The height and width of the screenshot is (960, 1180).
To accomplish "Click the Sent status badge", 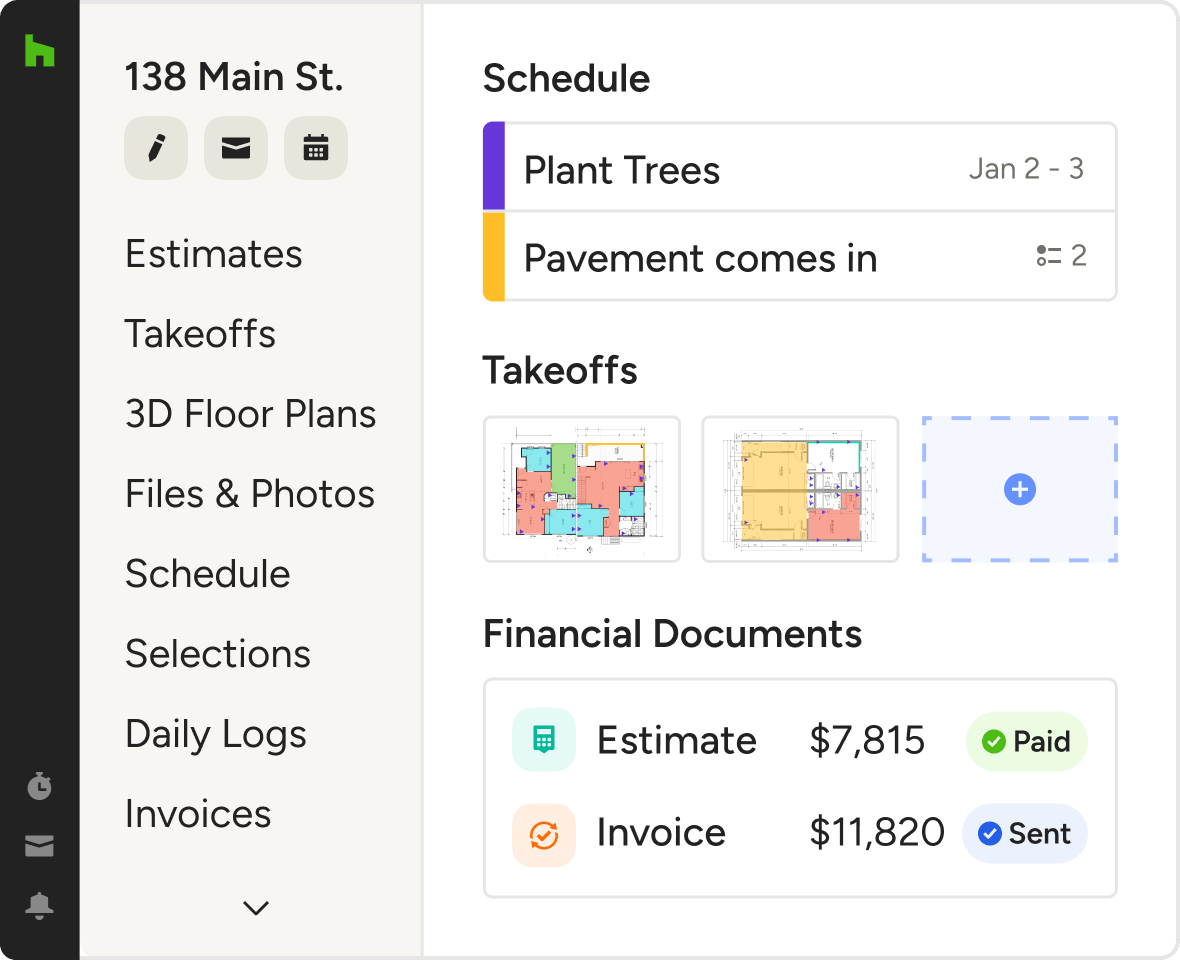I will pyautogui.click(x=1024, y=834).
